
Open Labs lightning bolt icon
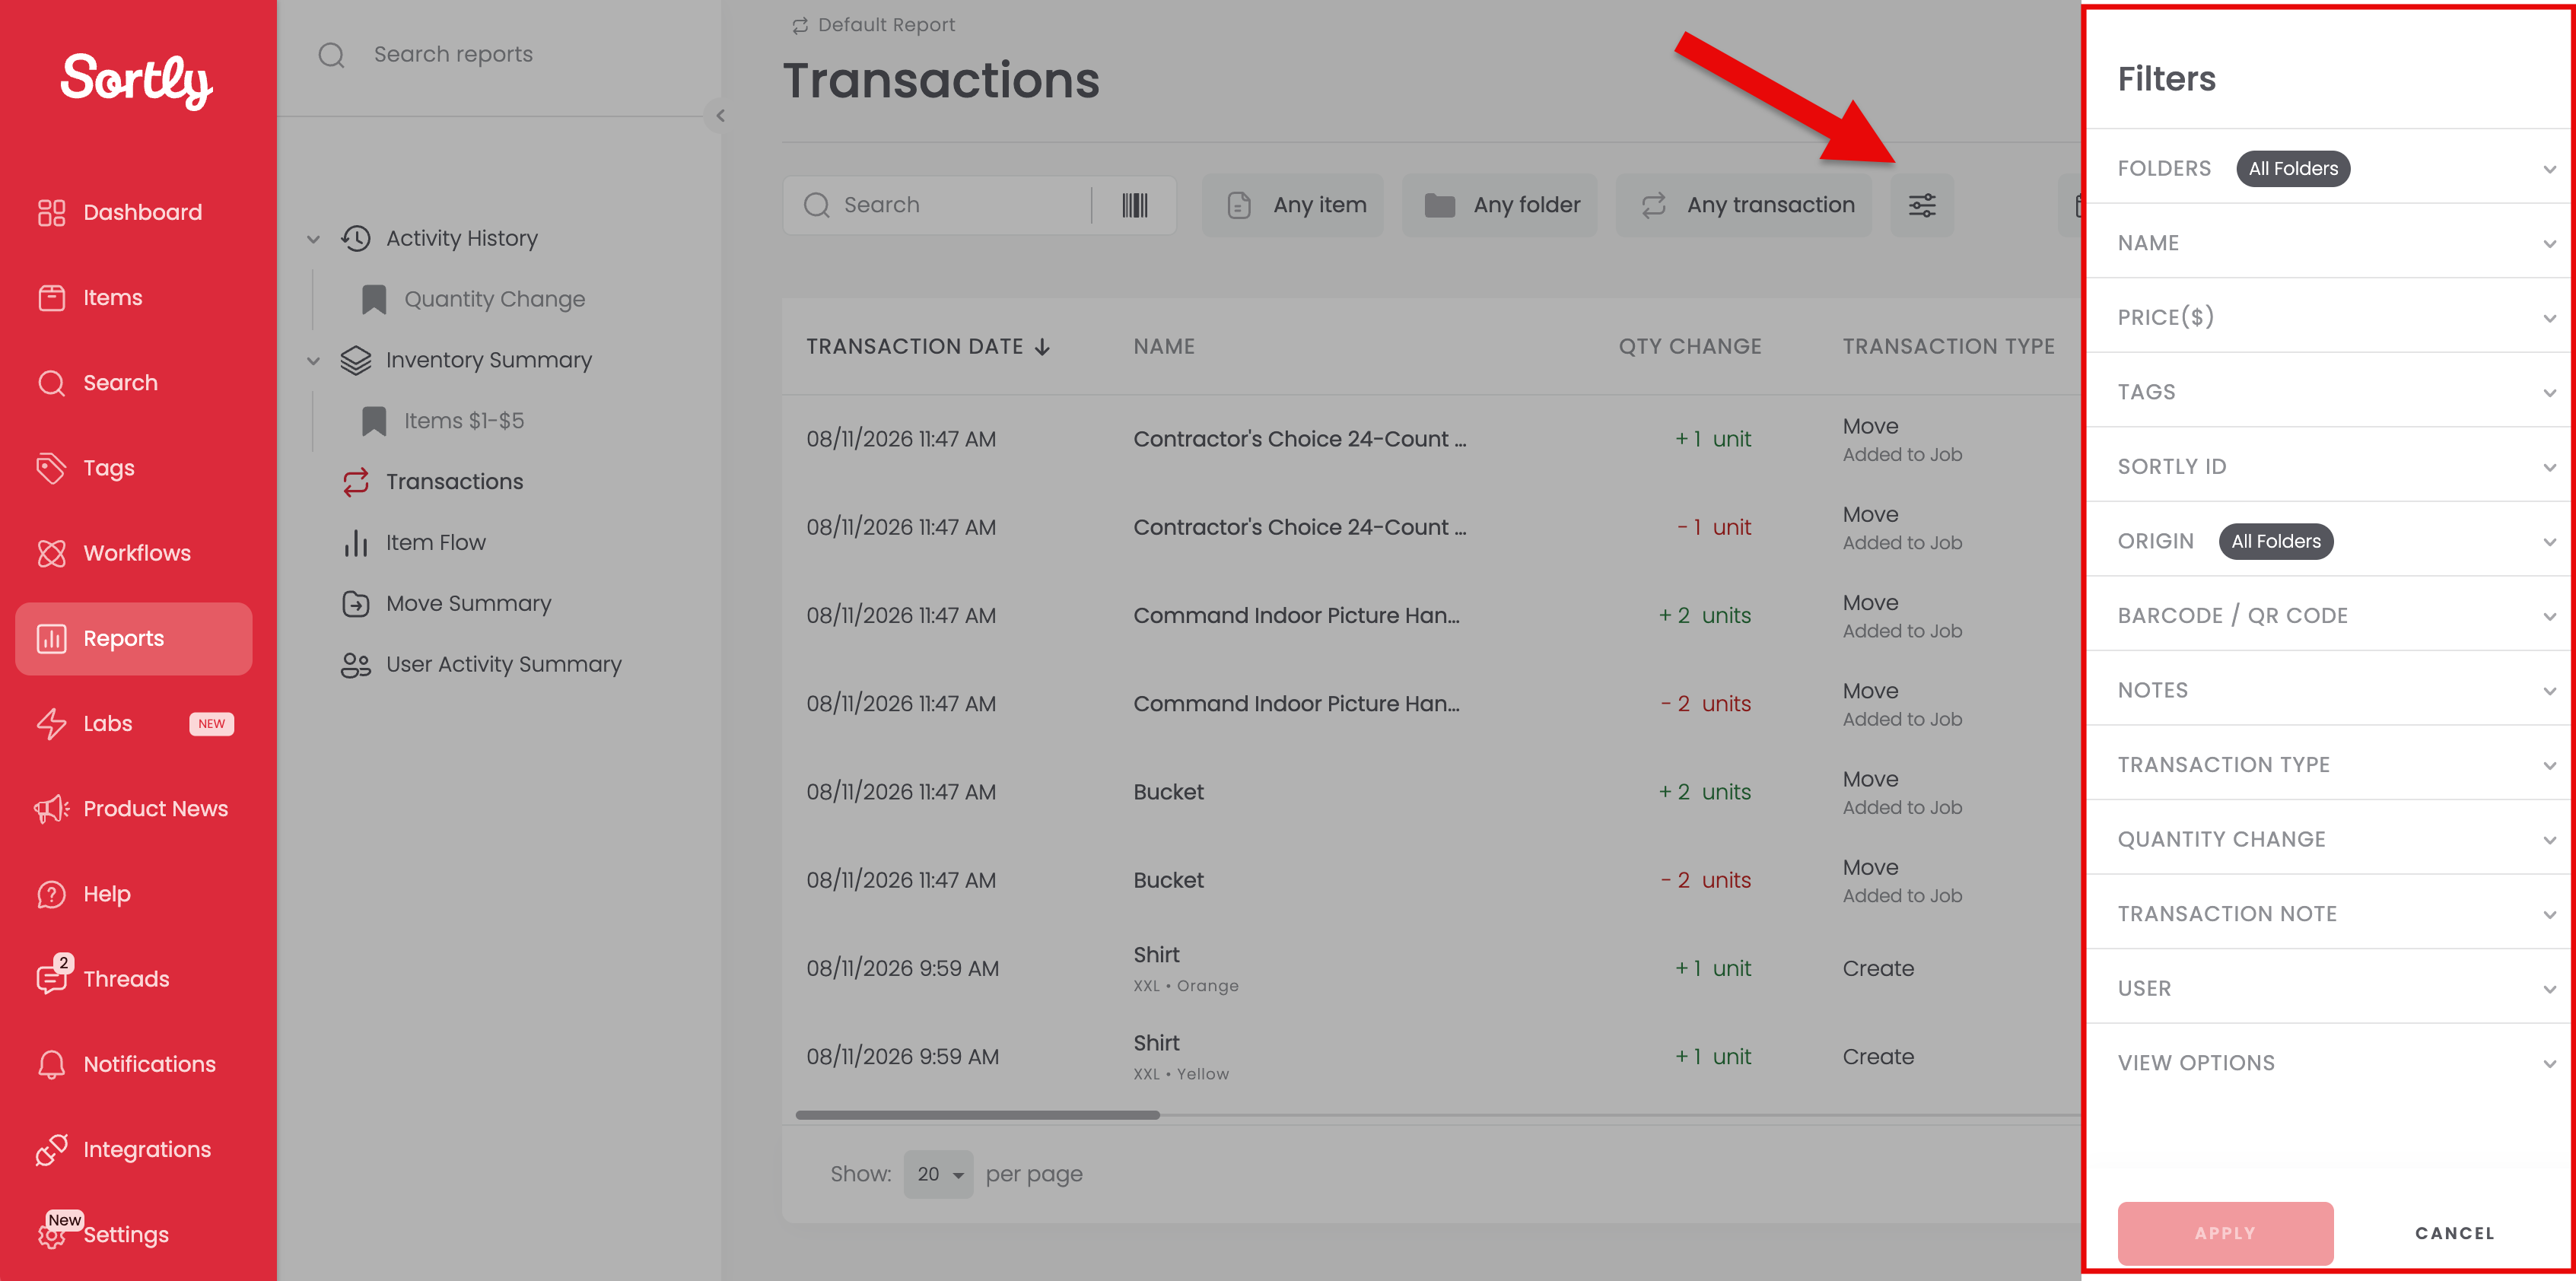(51, 723)
